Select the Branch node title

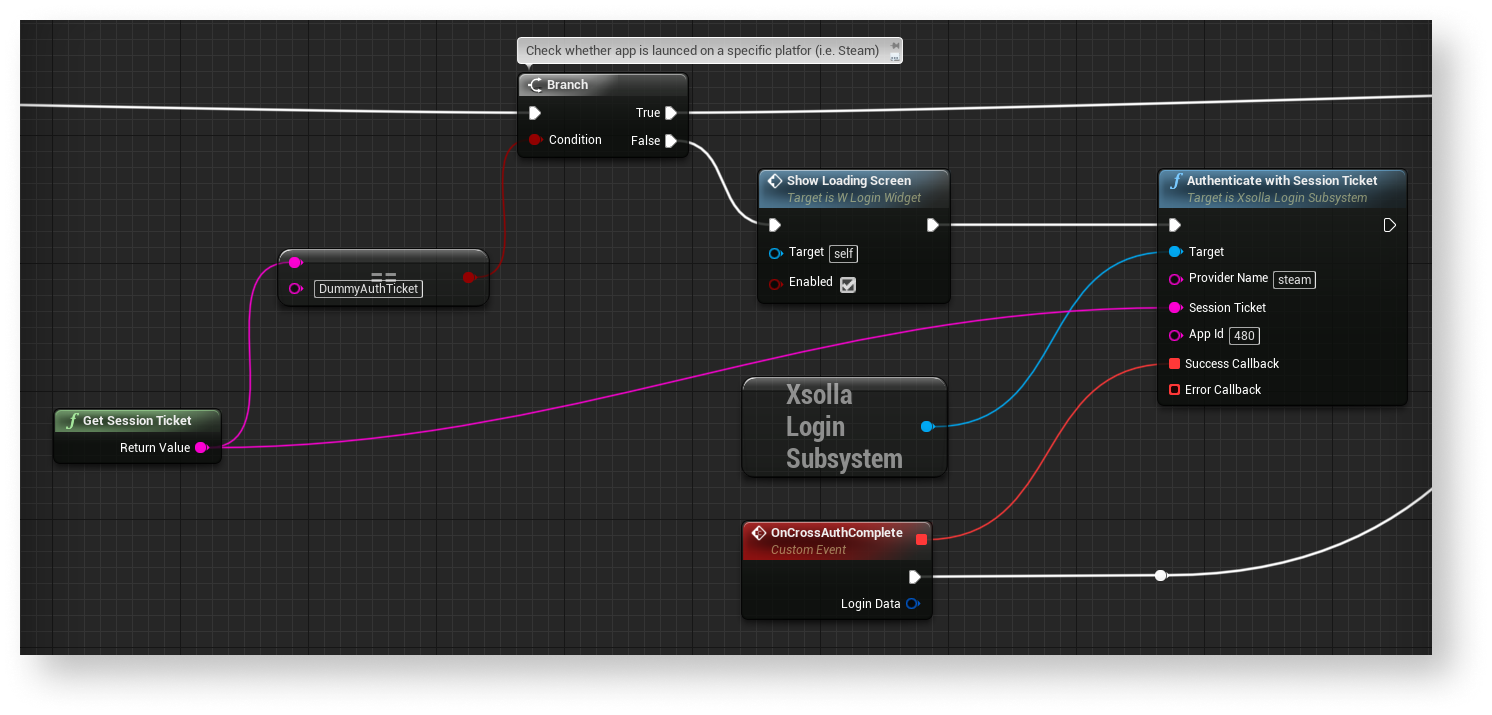coord(567,85)
